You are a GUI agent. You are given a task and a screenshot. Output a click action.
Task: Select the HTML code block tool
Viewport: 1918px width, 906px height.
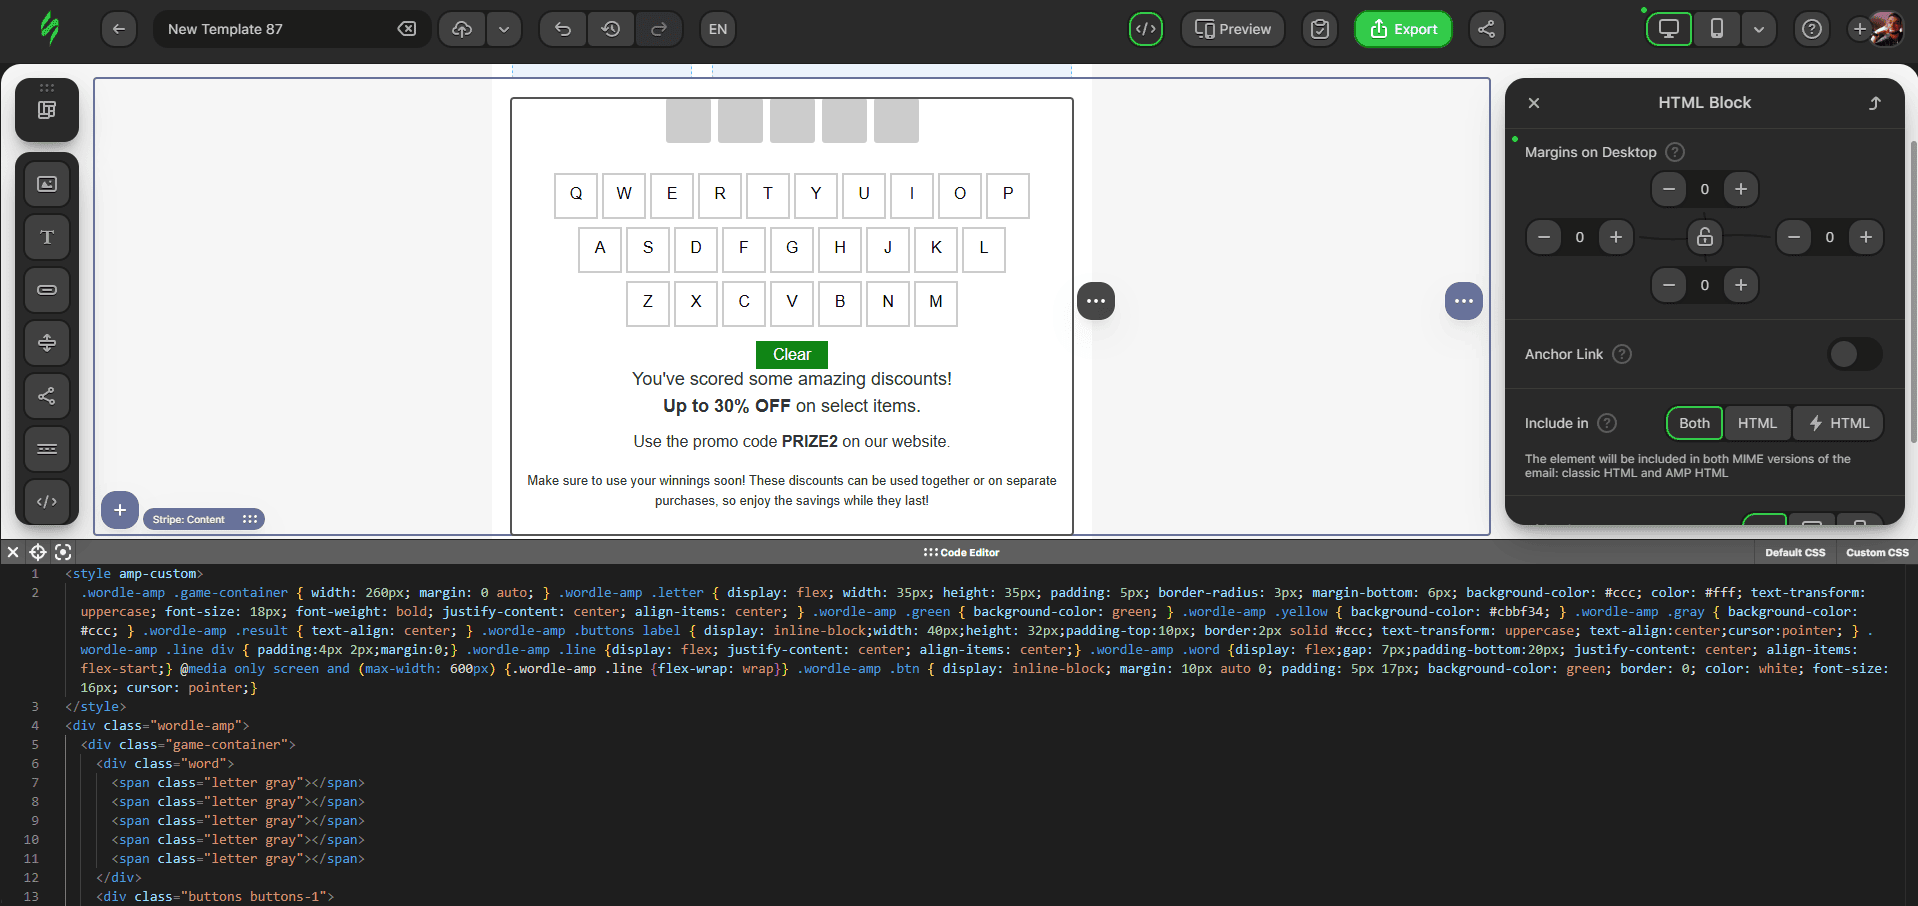point(47,502)
